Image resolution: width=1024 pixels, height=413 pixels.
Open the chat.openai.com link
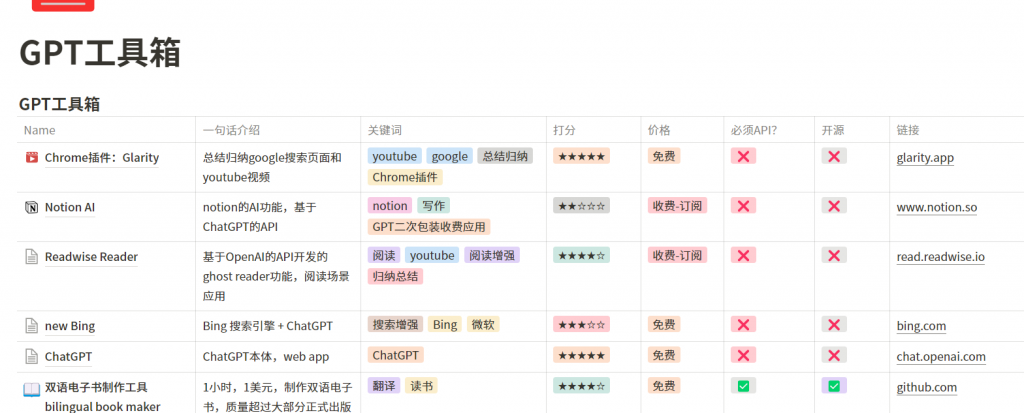941,357
